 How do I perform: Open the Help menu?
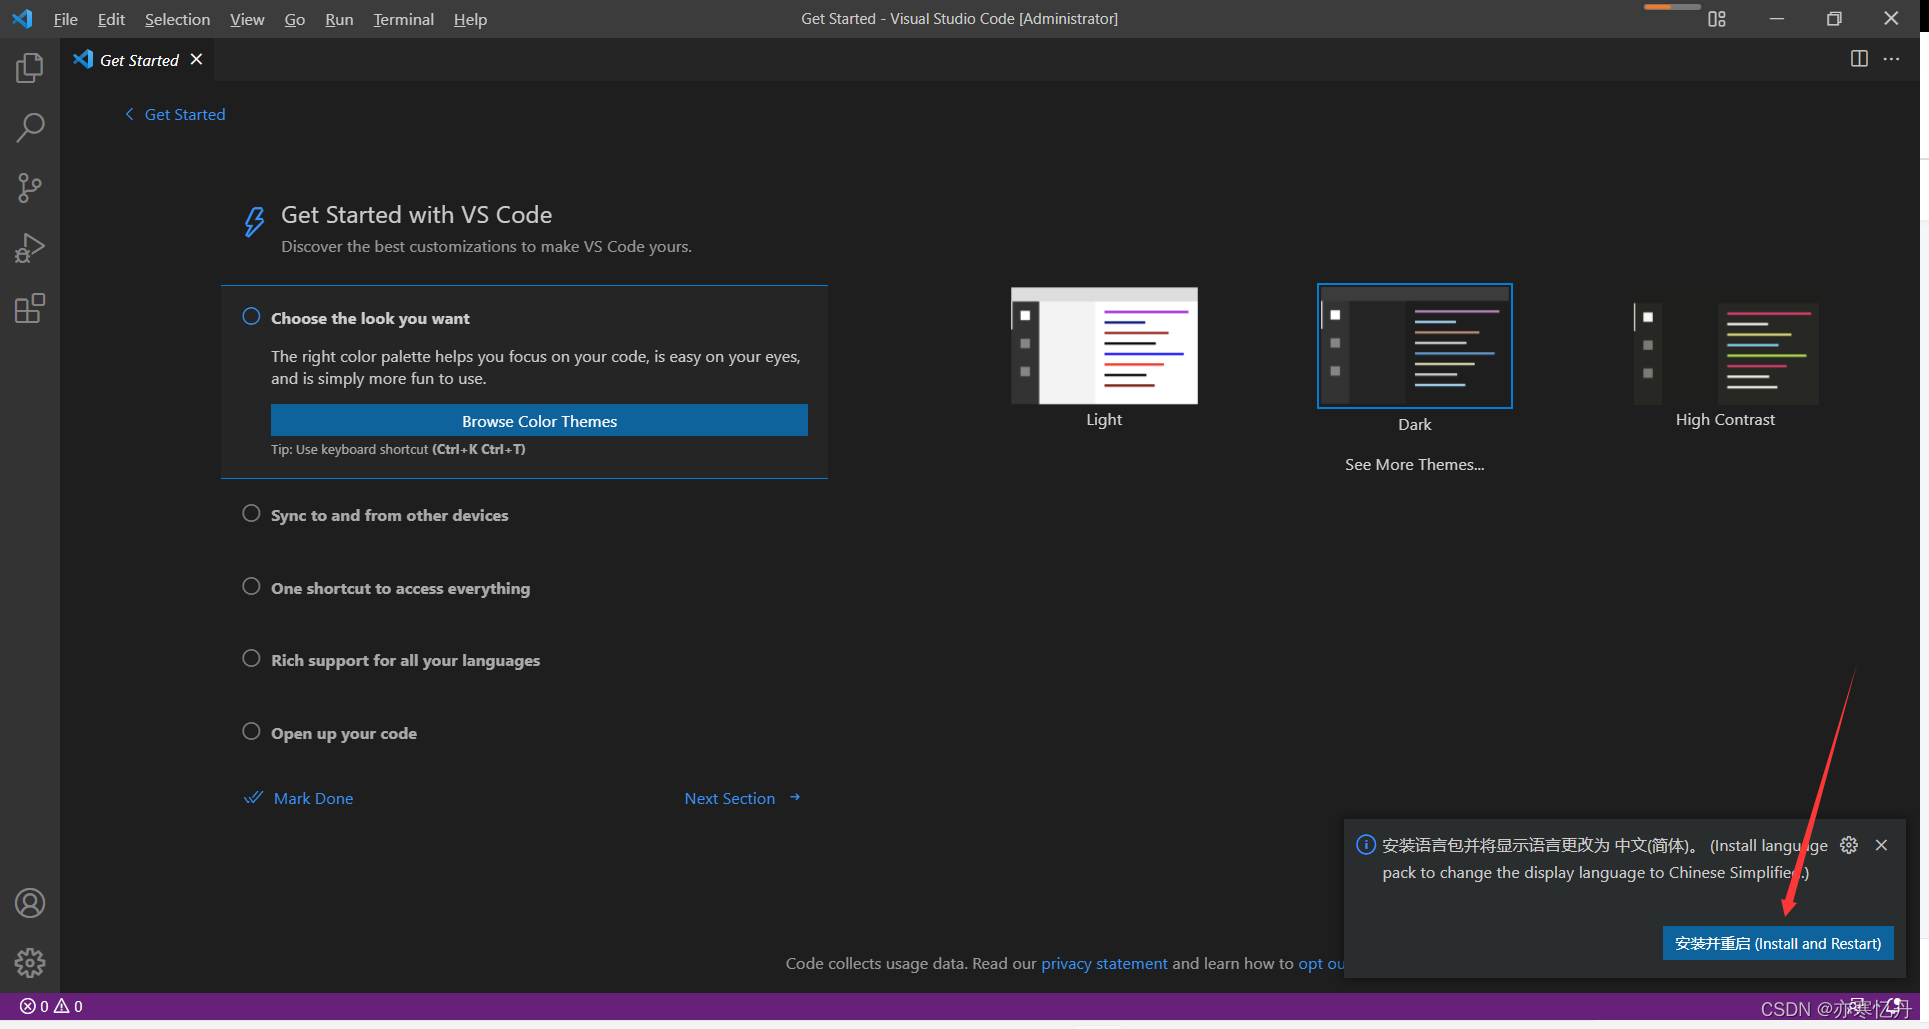tap(470, 19)
